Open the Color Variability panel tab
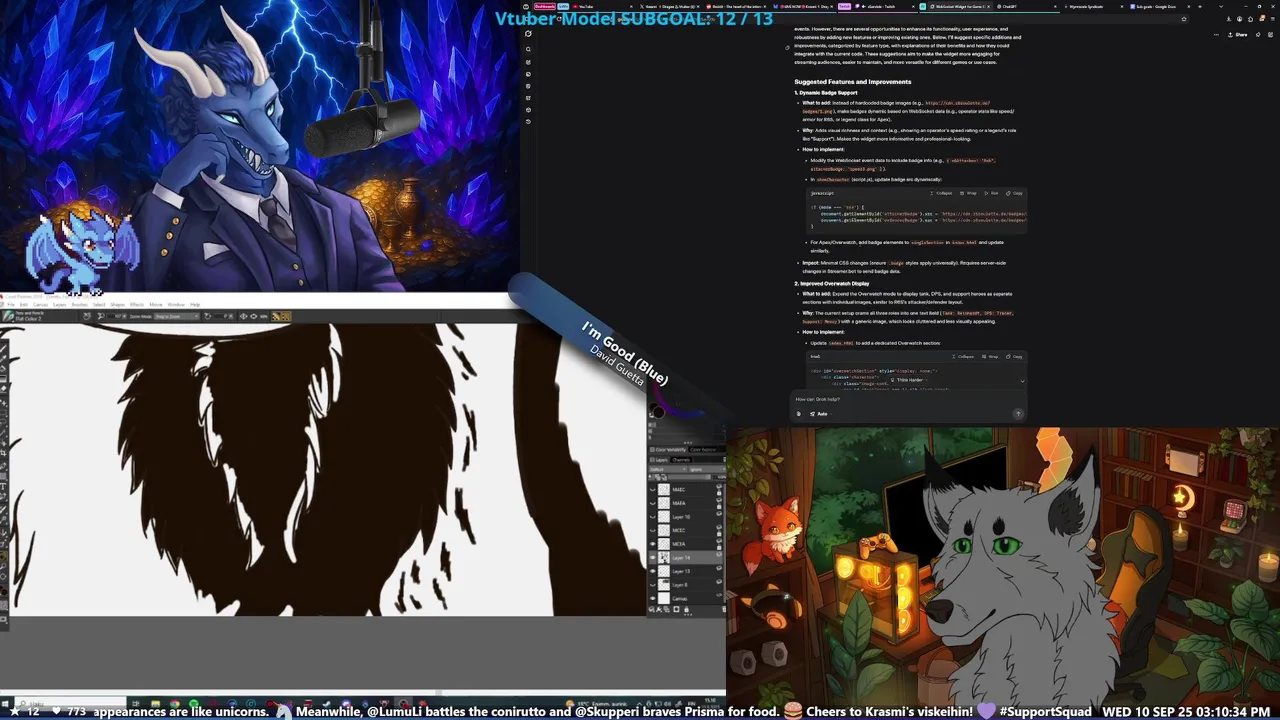 pyautogui.click(x=667, y=449)
